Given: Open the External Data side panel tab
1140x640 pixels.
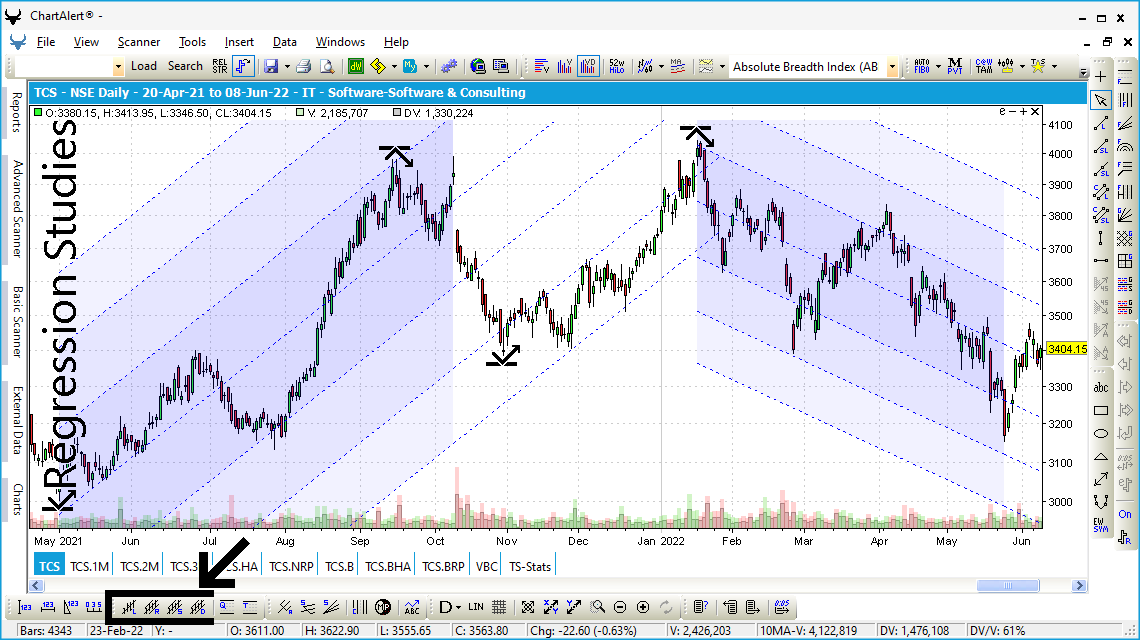Looking at the screenshot, I should (x=16, y=420).
